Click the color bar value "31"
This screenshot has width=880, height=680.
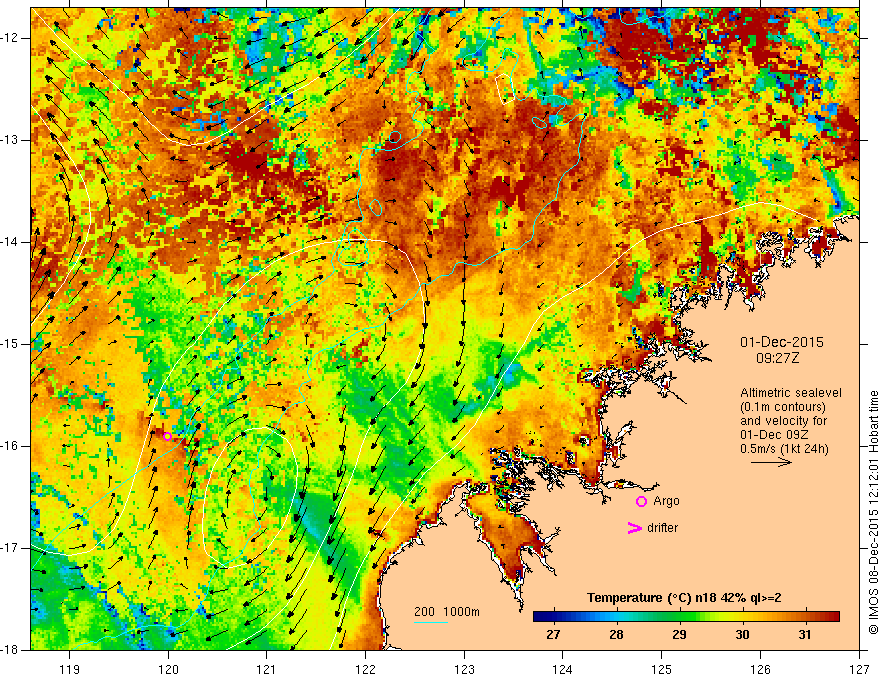805,635
